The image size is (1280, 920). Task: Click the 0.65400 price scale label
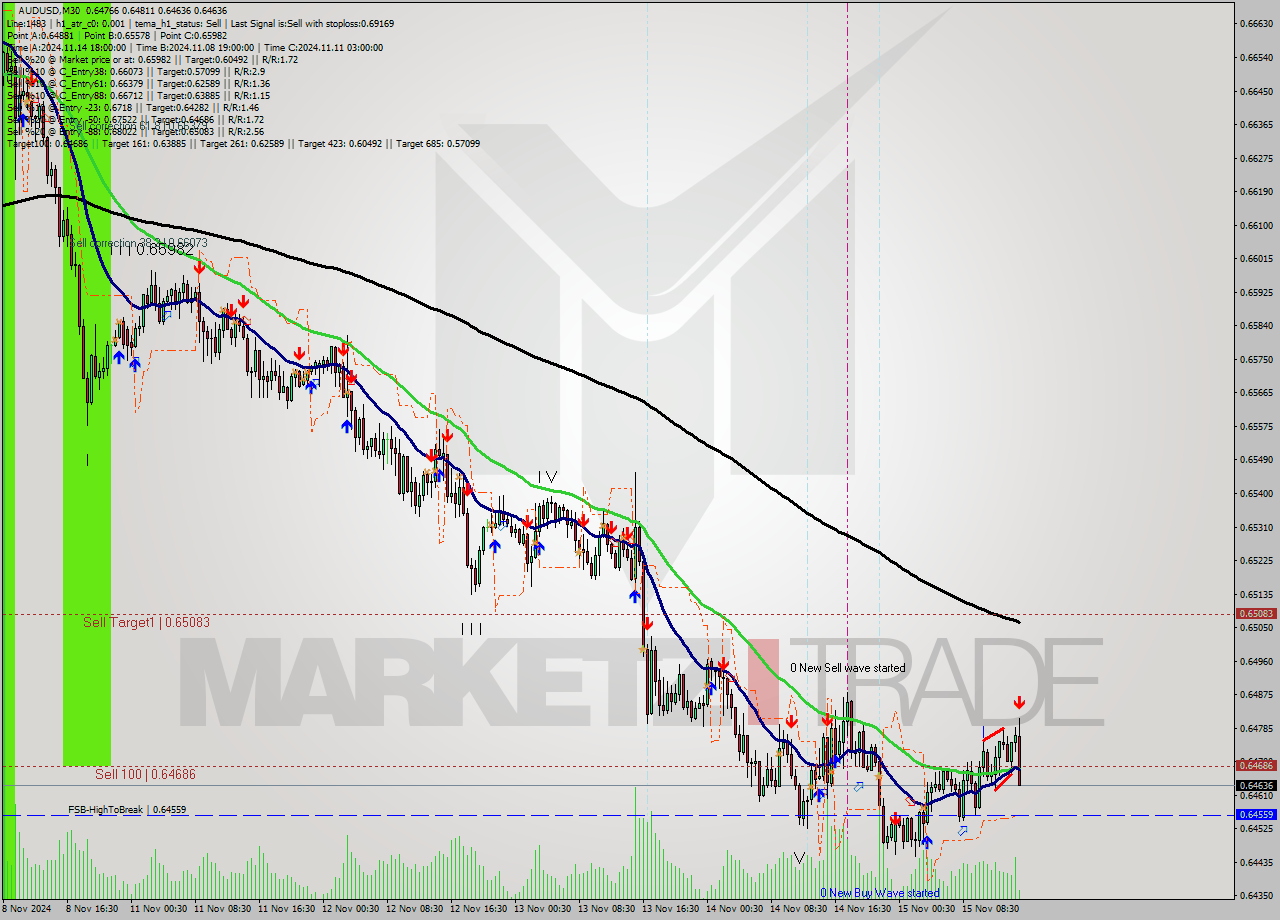1255,493
